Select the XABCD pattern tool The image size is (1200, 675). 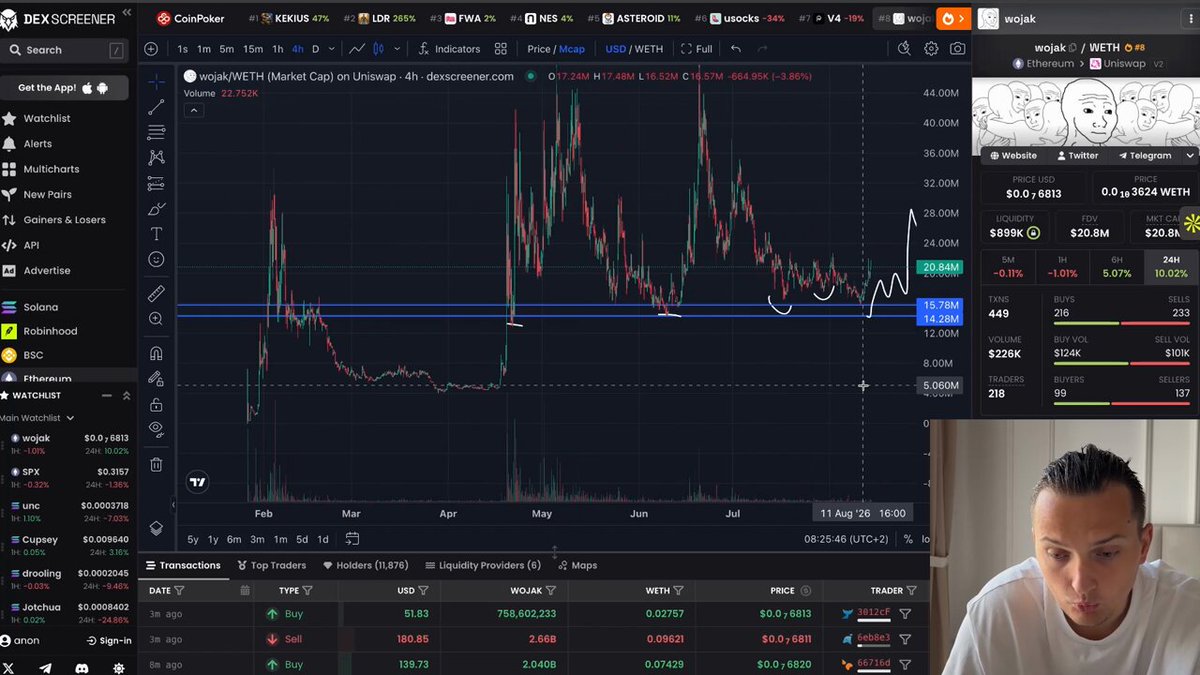(x=156, y=158)
